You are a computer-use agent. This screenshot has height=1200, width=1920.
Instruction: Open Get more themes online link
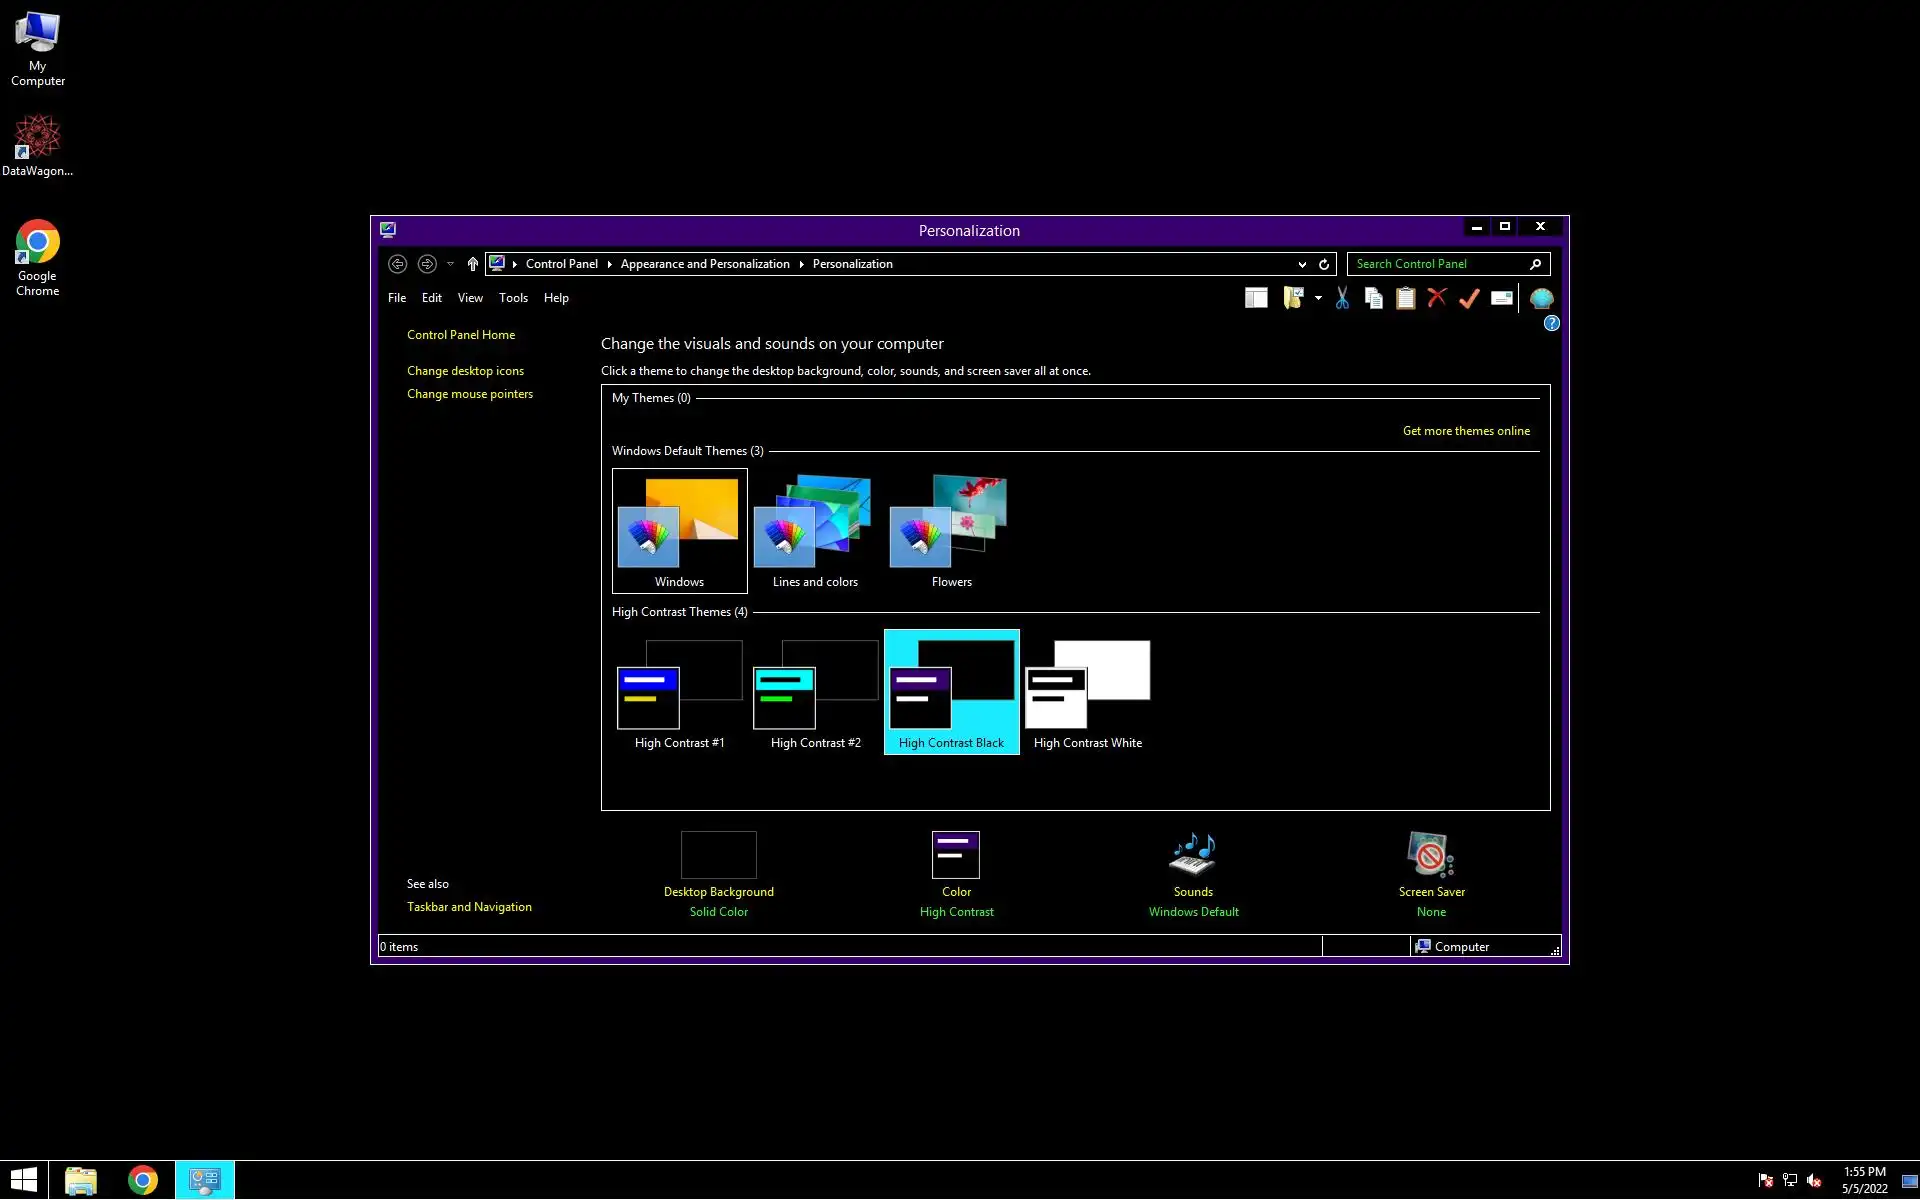click(1465, 431)
